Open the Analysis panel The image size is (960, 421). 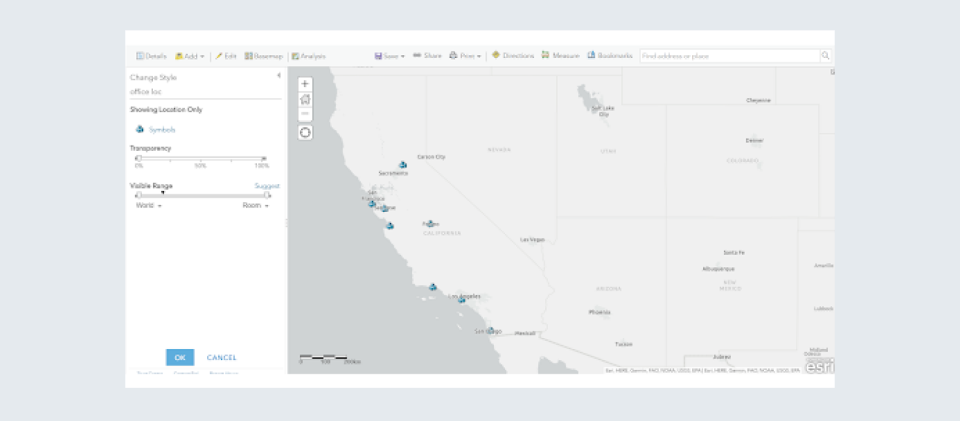[308, 56]
